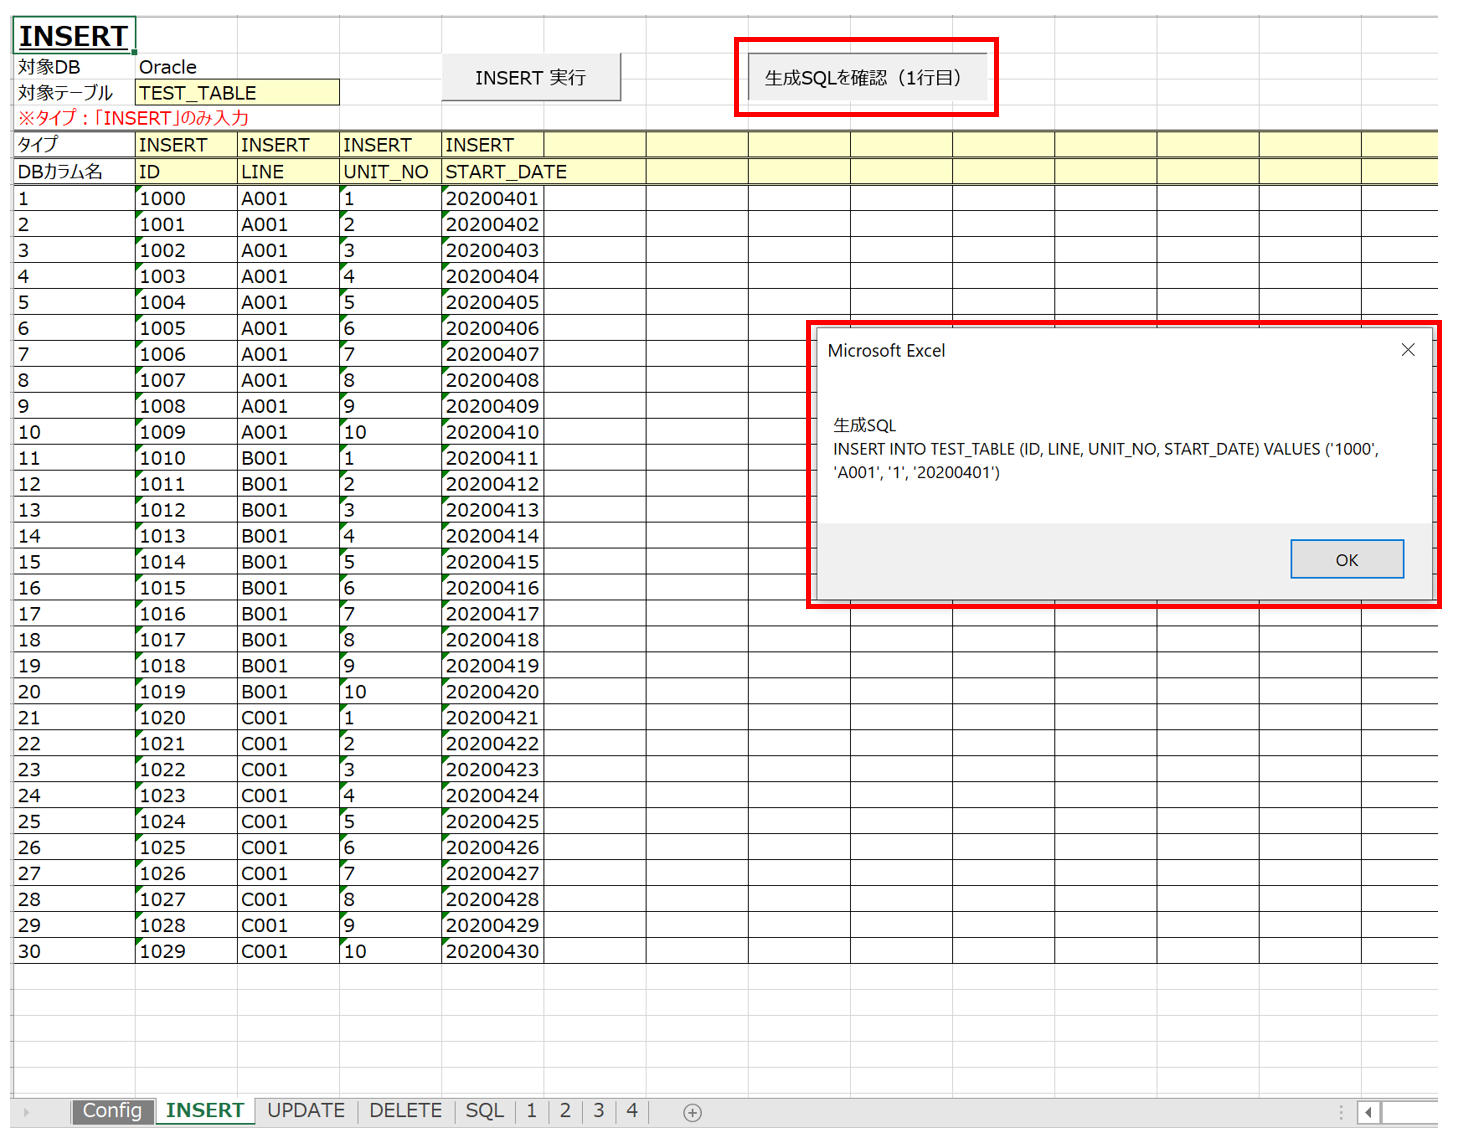Click the horizontal scrollbar left arrow
Image resolution: width=1466 pixels, height=1142 pixels.
pos(1368,1112)
